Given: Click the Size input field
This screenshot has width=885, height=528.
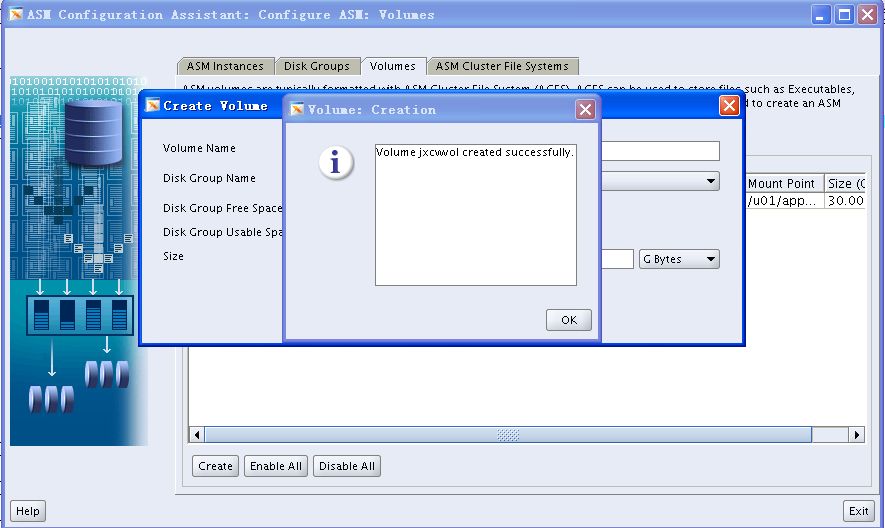Looking at the screenshot, I should point(617,259).
